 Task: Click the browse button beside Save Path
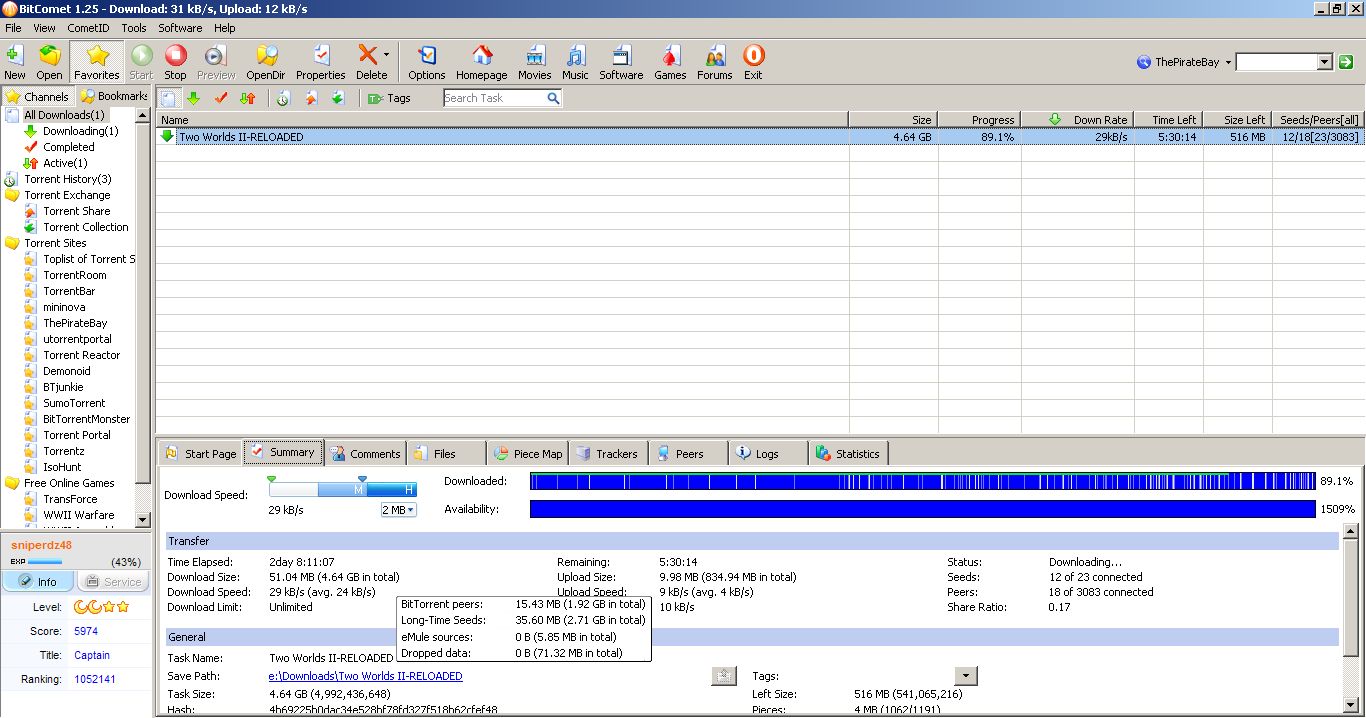click(724, 676)
